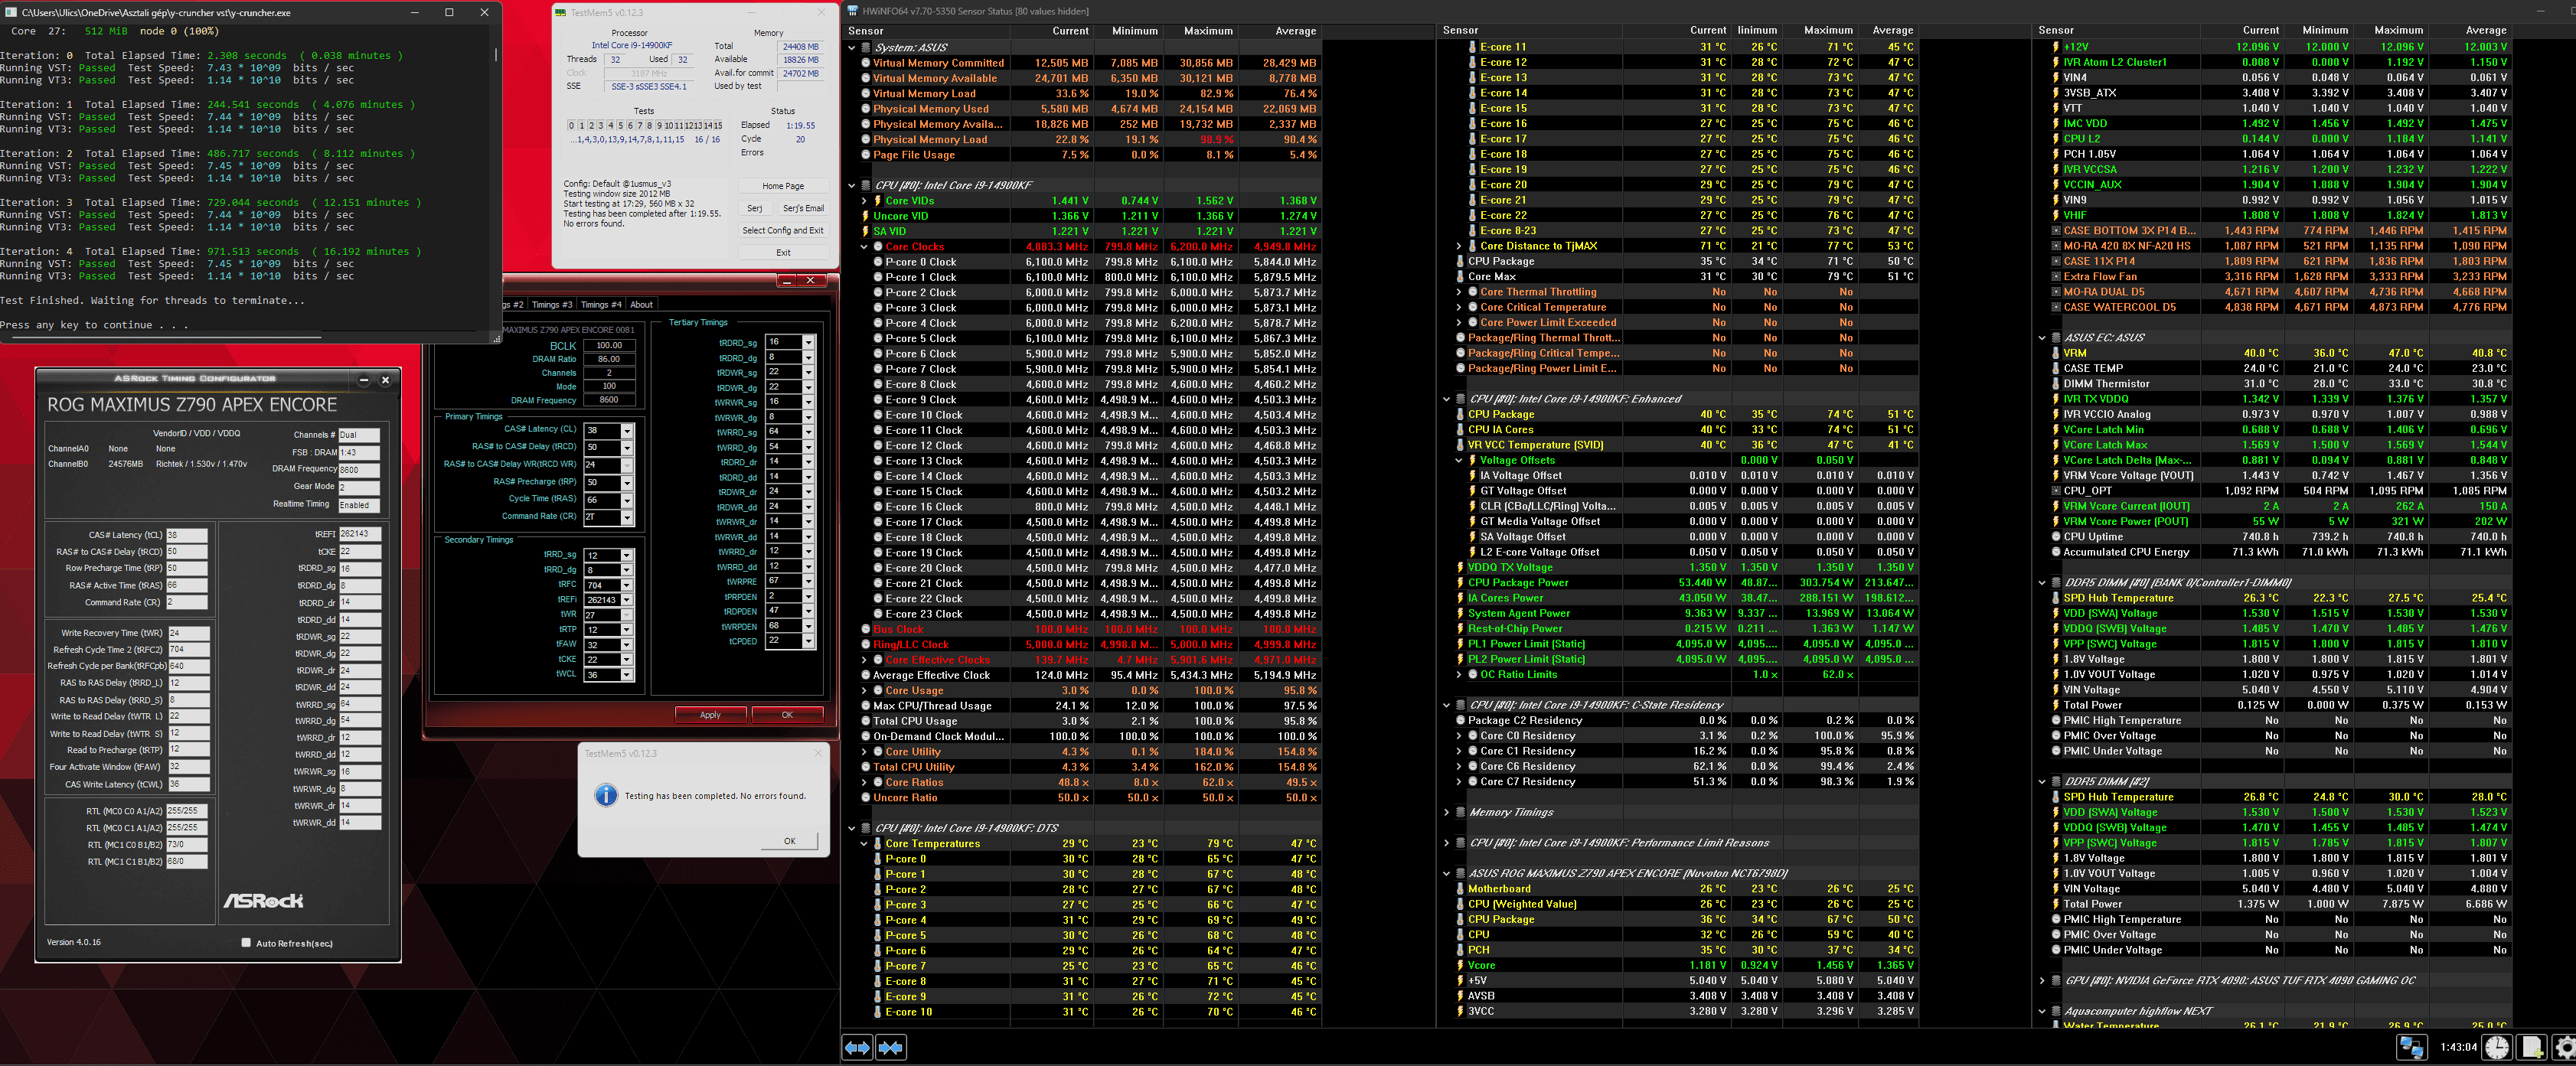Viewport: 2576px width, 1066px height.
Task: Enable the Auto Refresh(sec) checkbox
Action: pyautogui.click(x=246, y=942)
